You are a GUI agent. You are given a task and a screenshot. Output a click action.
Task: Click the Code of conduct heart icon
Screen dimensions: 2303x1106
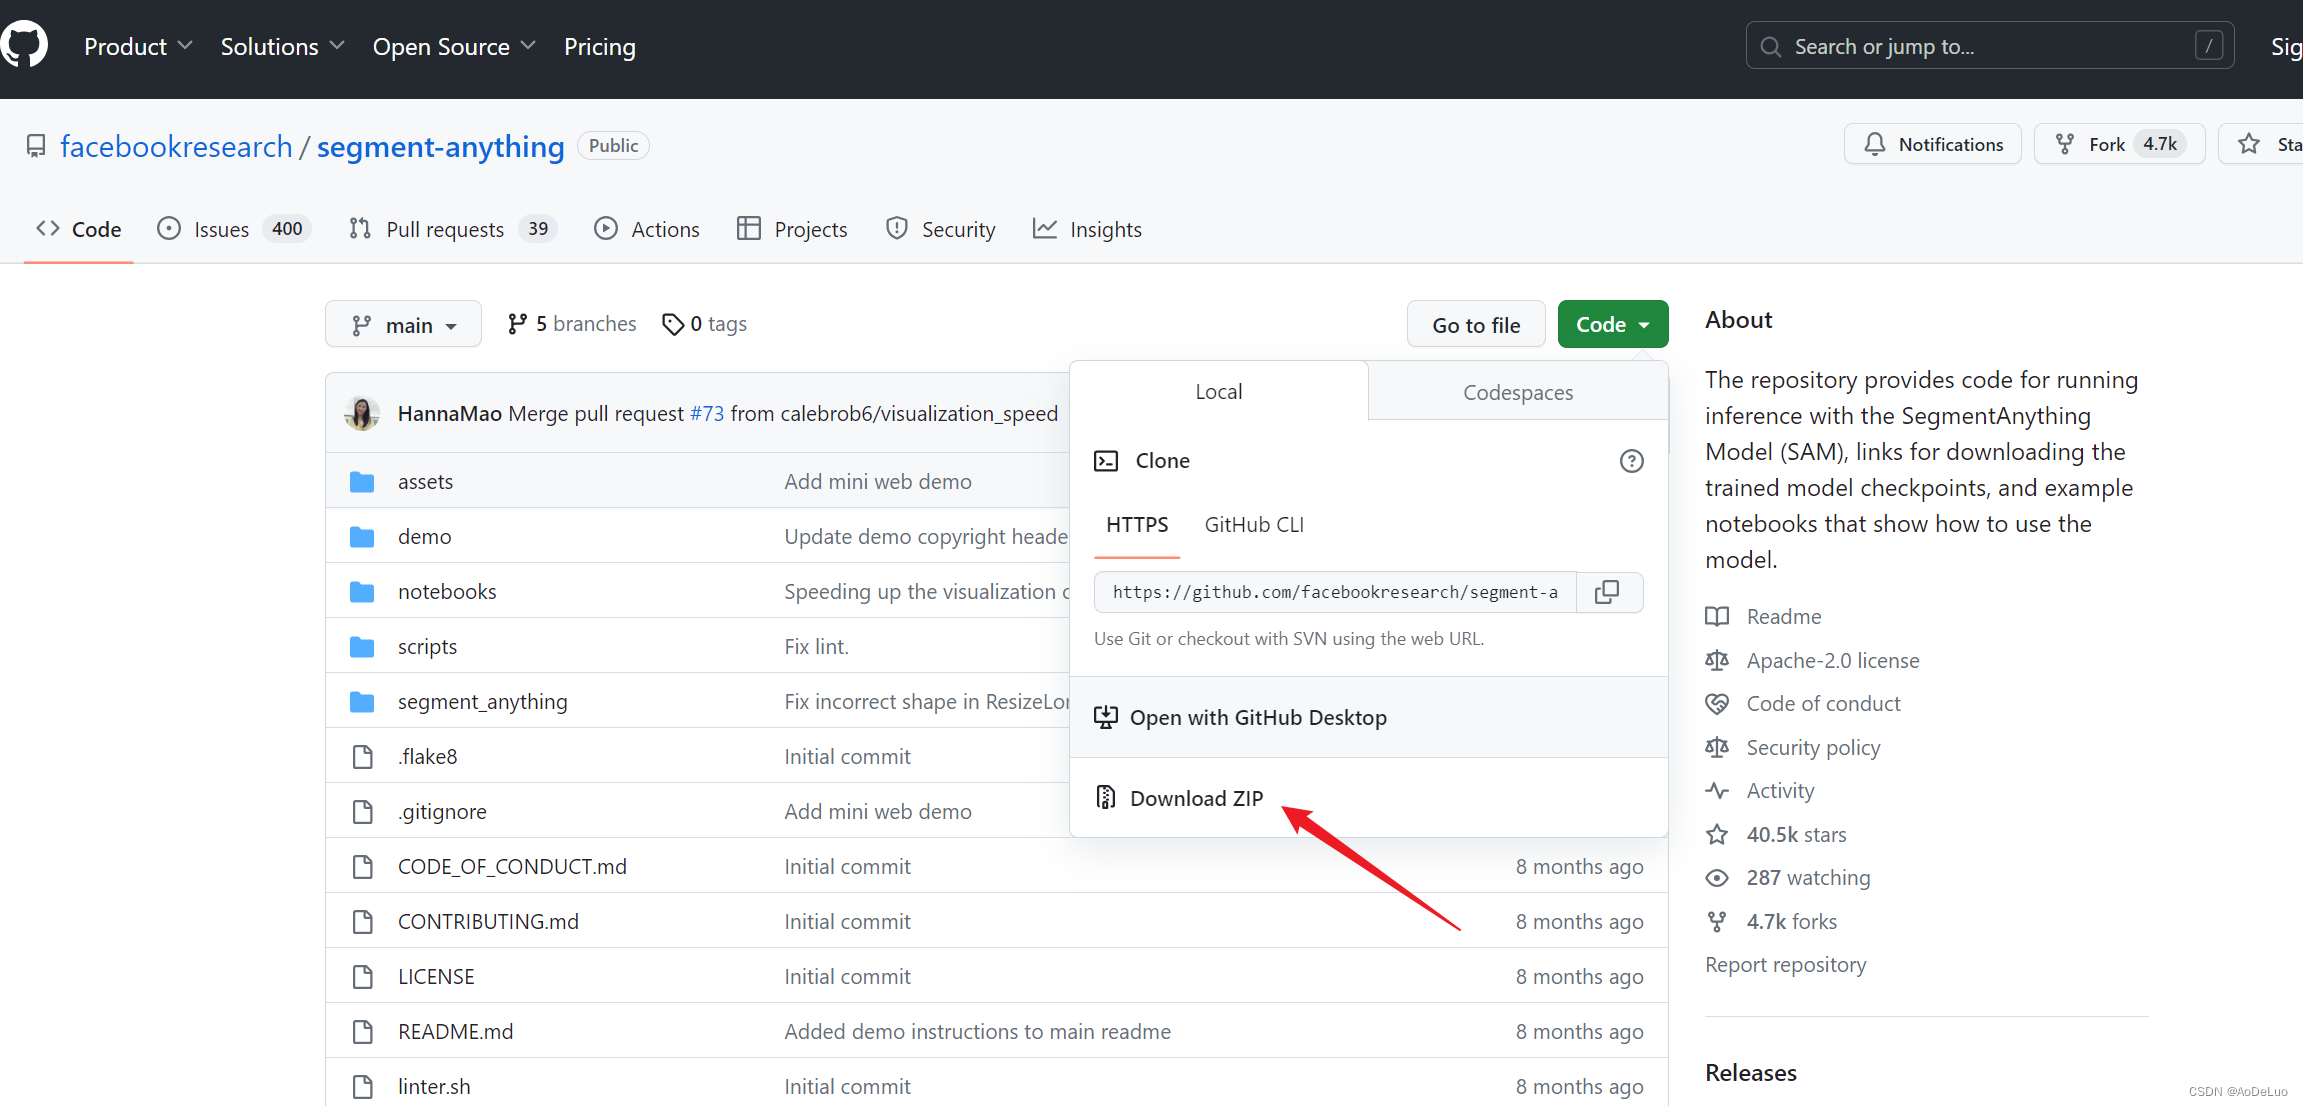(1717, 704)
